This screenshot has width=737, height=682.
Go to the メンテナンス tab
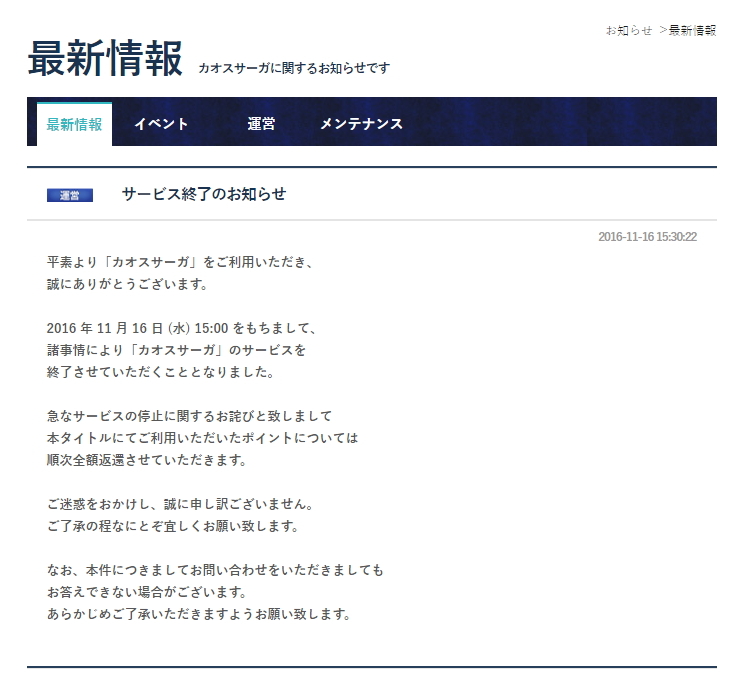(361, 124)
